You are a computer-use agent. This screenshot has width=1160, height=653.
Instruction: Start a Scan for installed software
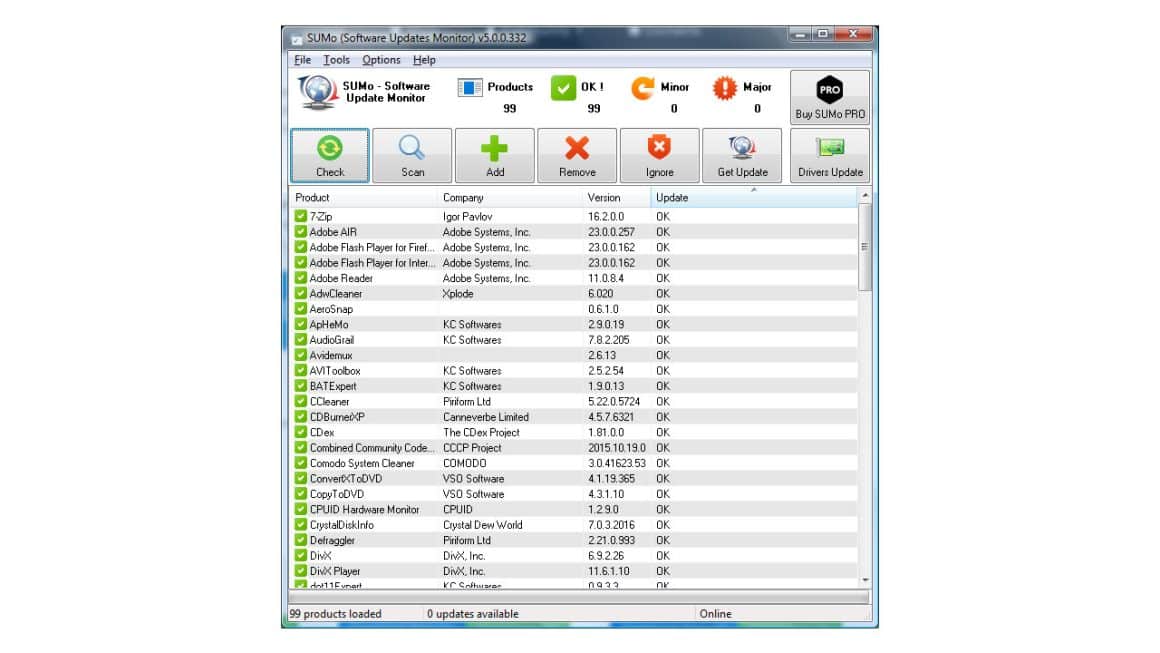click(x=412, y=155)
